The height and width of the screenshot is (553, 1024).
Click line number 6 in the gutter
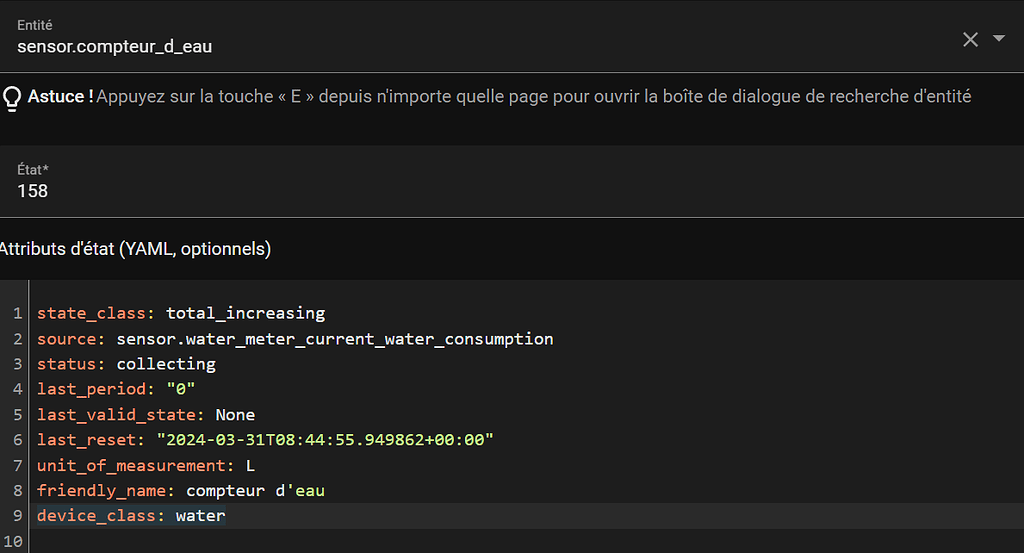point(17,440)
